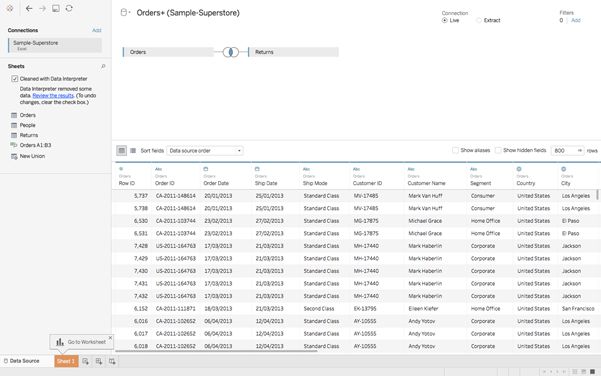
Task: Open the Sheet 1 tab
Action: (x=66, y=361)
